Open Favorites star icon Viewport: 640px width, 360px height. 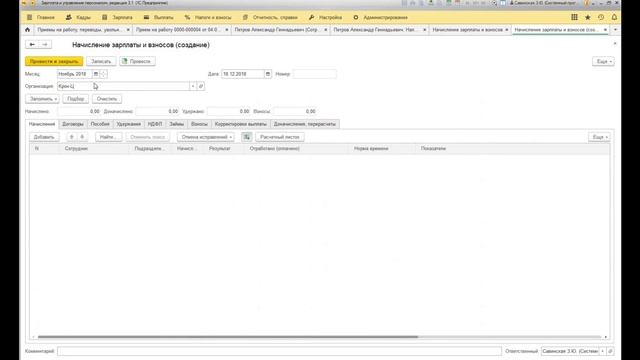[587, 17]
